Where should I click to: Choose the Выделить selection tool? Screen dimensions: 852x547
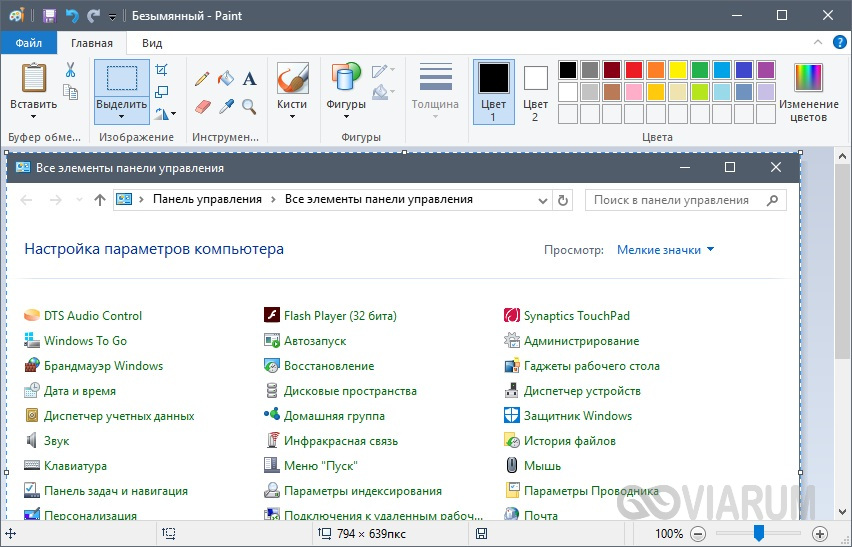122,78
